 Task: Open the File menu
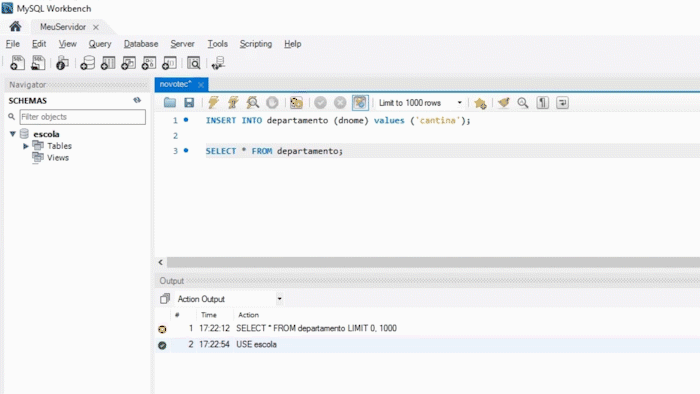tap(12, 44)
